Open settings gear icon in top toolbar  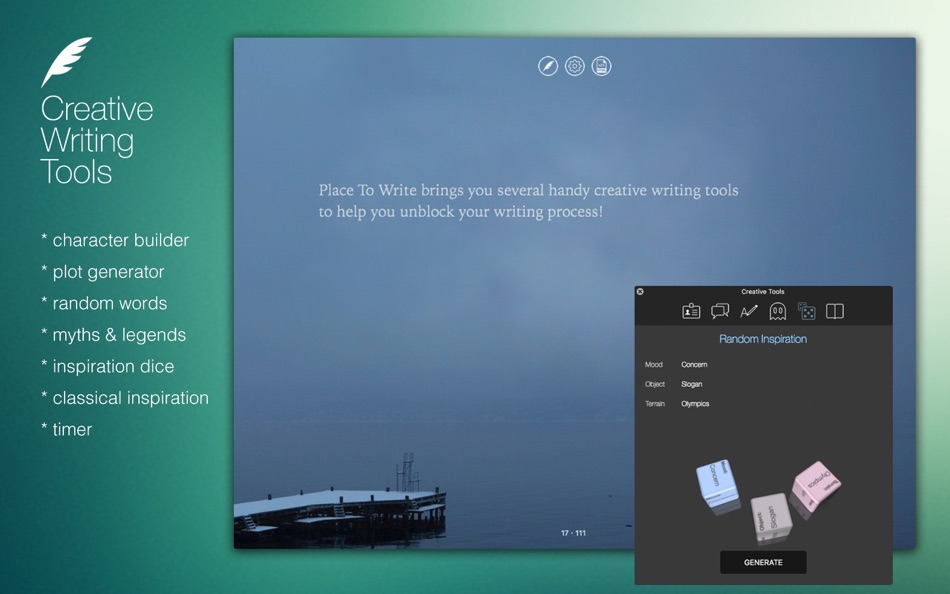(x=574, y=66)
